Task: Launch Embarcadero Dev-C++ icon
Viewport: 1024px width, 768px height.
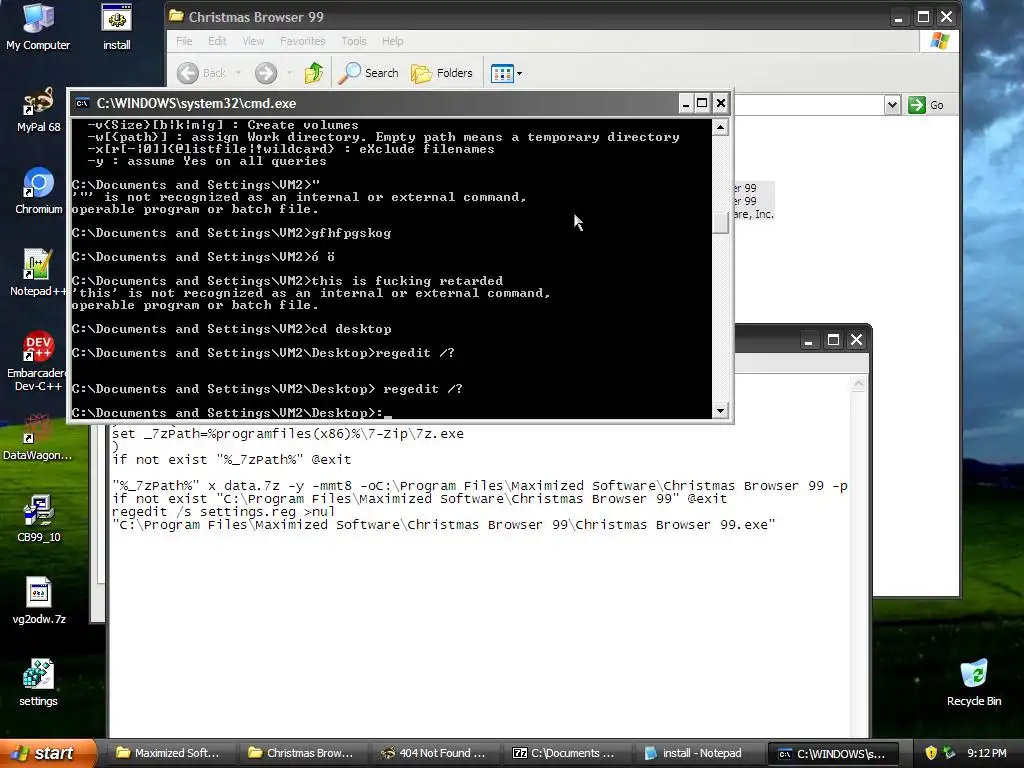Action: (x=38, y=361)
